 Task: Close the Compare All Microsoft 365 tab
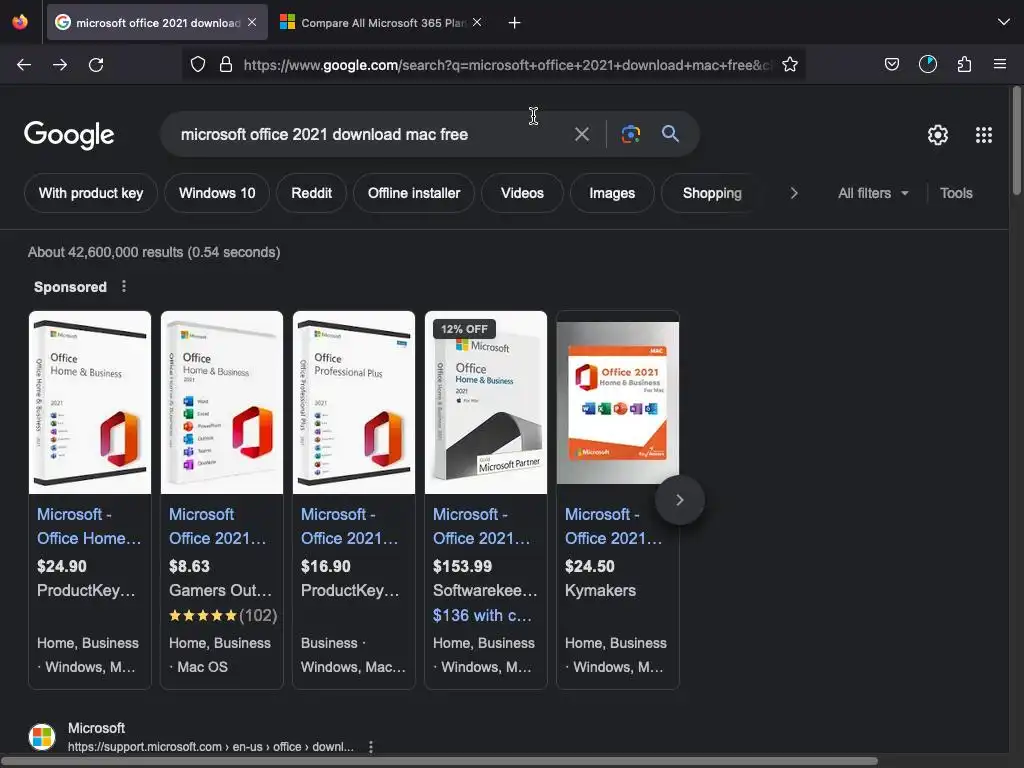click(x=477, y=22)
